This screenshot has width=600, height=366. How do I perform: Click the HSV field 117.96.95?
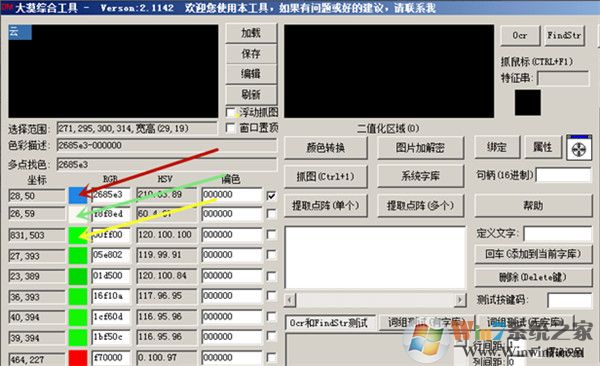(x=166, y=296)
